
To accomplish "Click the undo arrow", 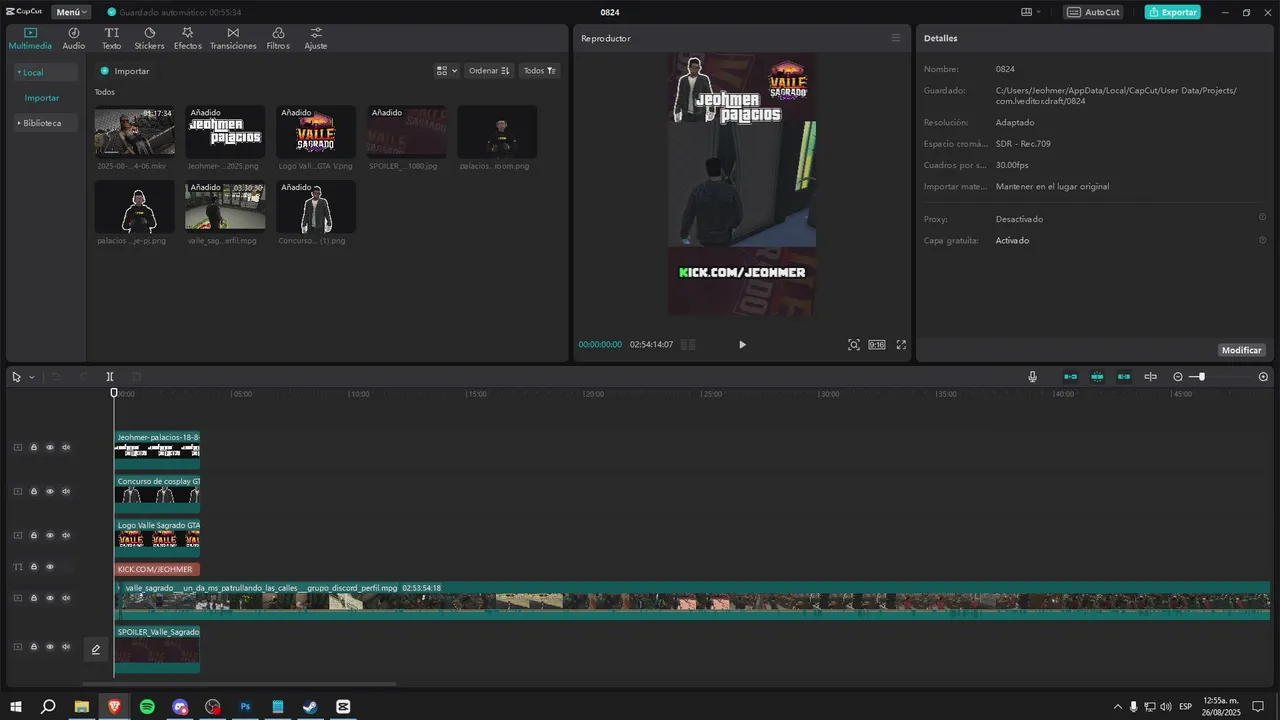I will tap(56, 377).
